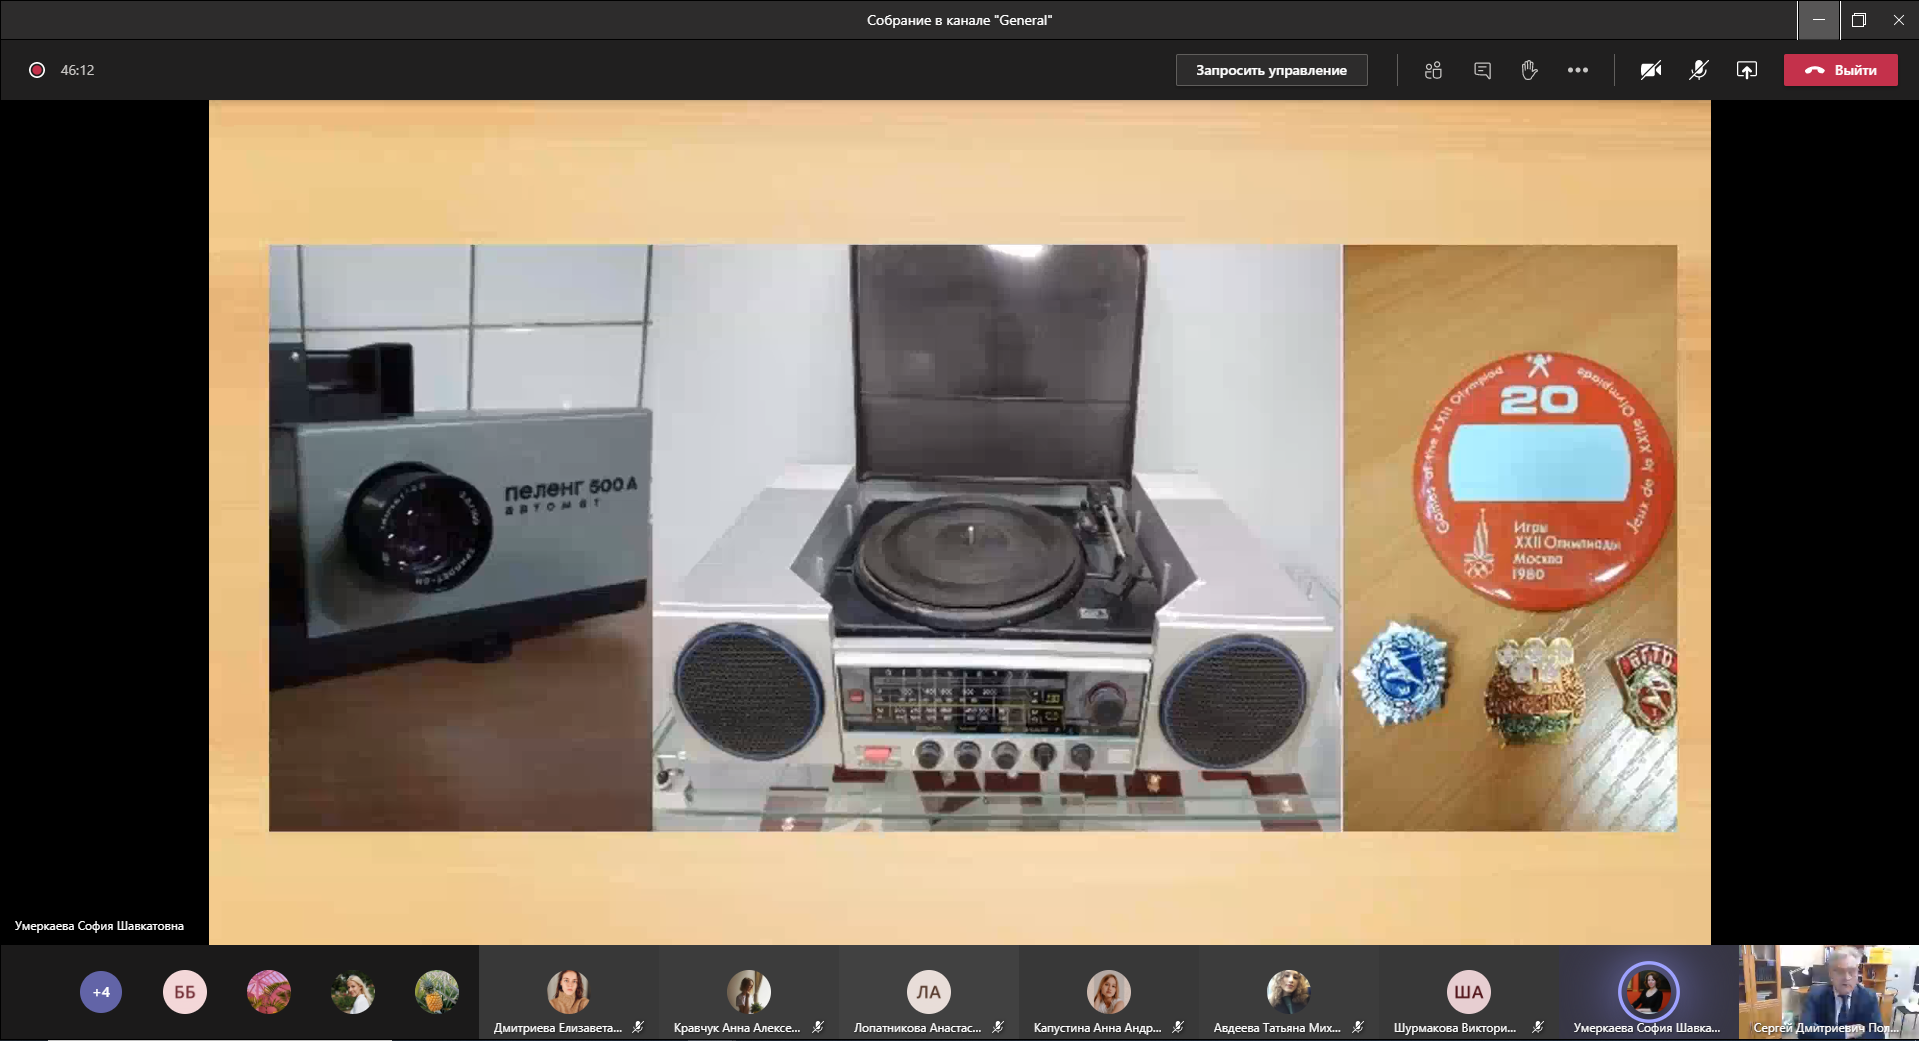
Task: Click the recording indicator icon
Action: tap(37, 70)
